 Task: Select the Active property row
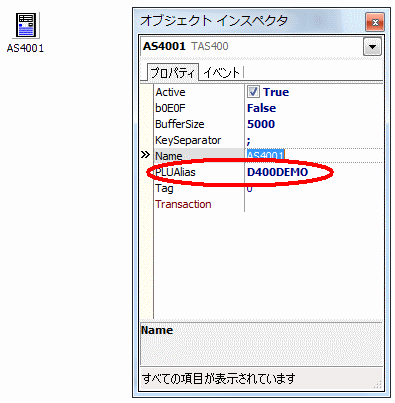click(x=268, y=92)
